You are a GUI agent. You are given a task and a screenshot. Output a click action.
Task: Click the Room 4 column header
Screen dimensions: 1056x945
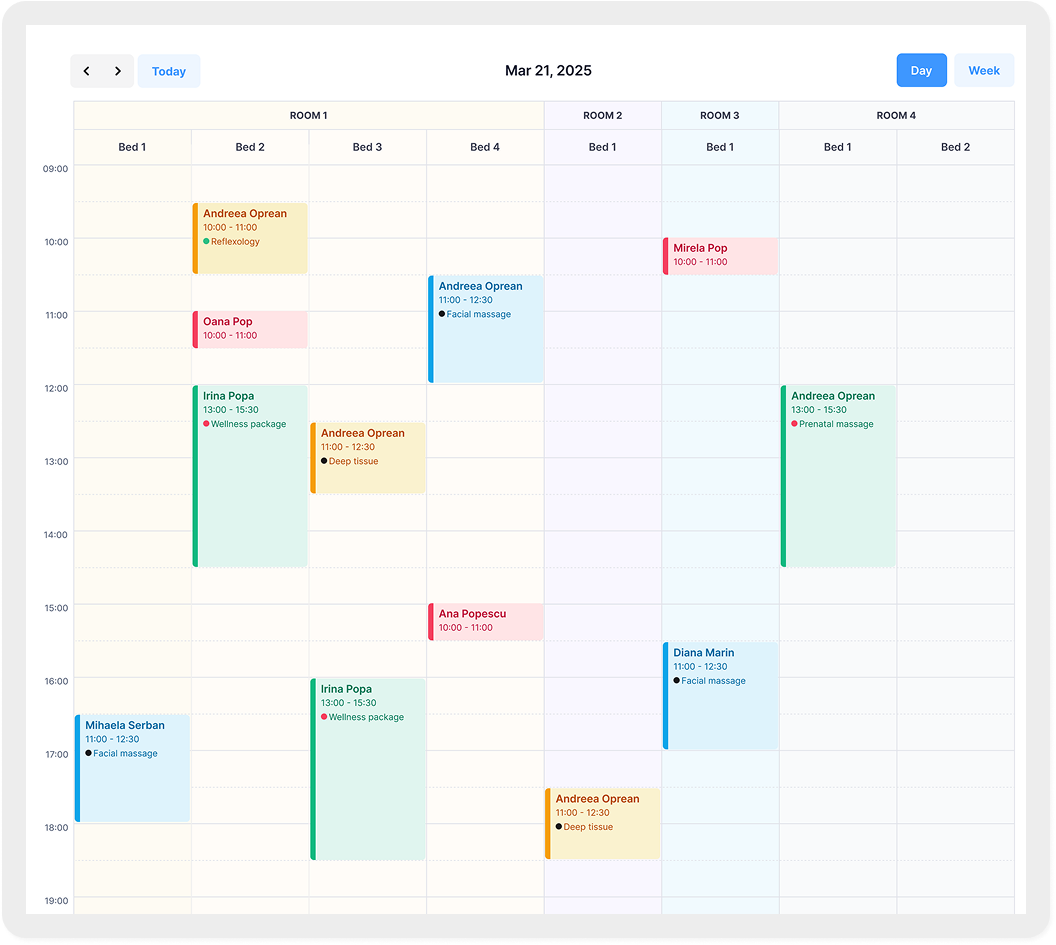point(896,116)
